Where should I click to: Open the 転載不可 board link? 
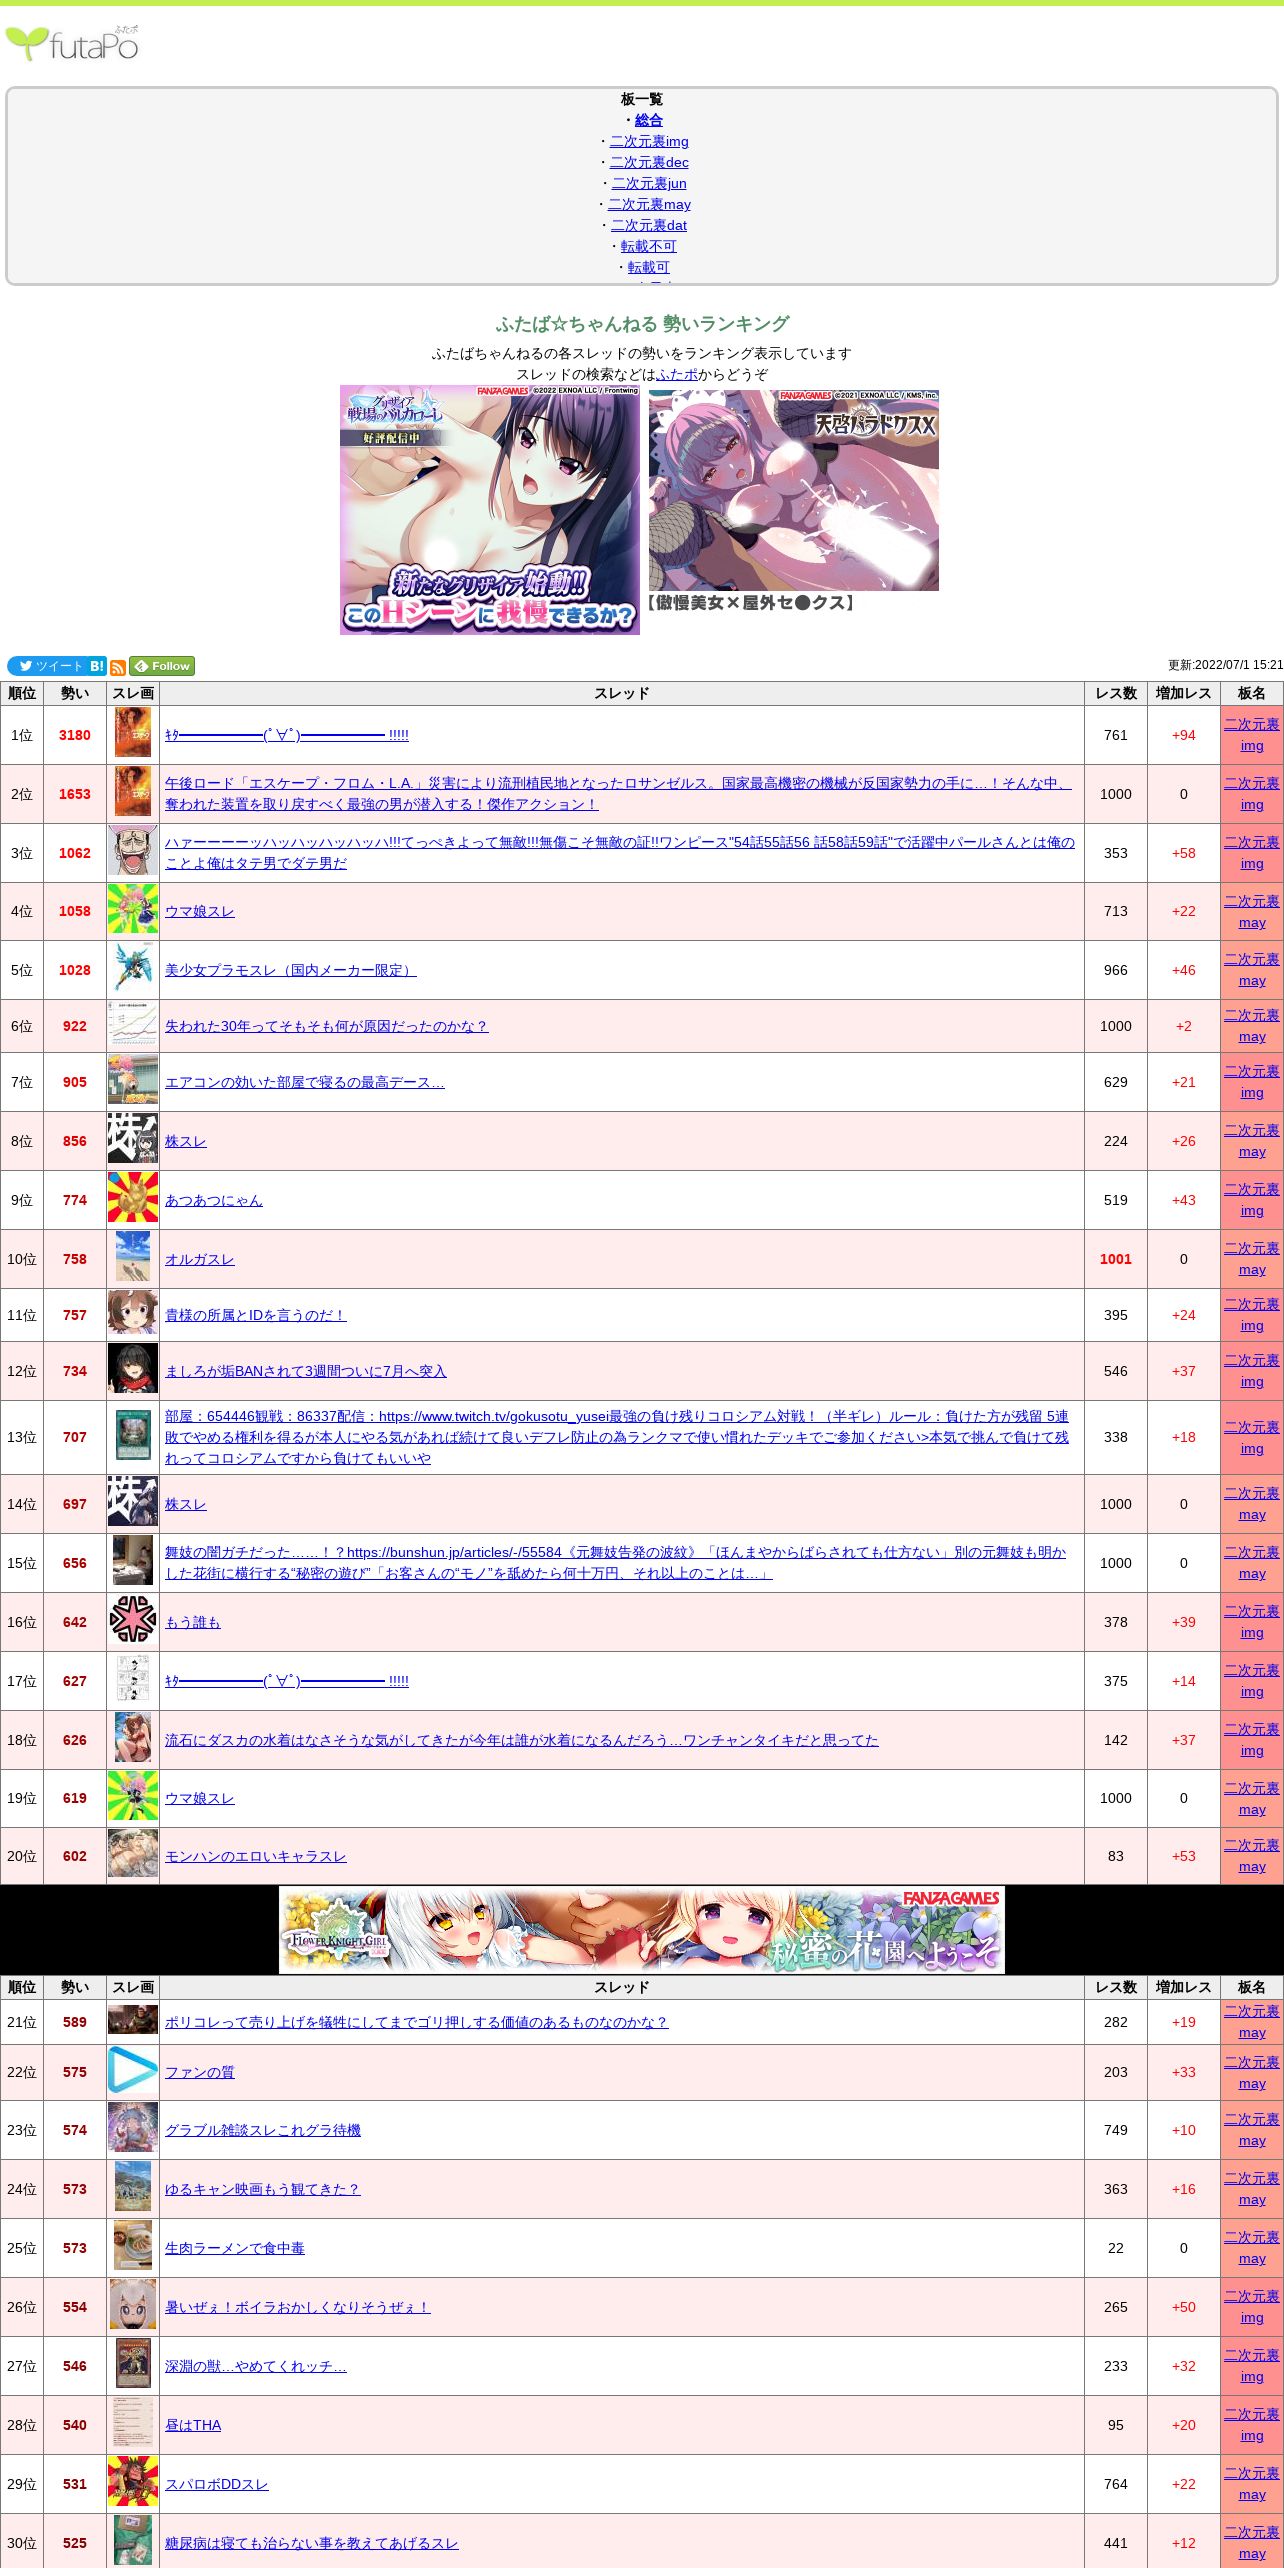[x=649, y=246]
